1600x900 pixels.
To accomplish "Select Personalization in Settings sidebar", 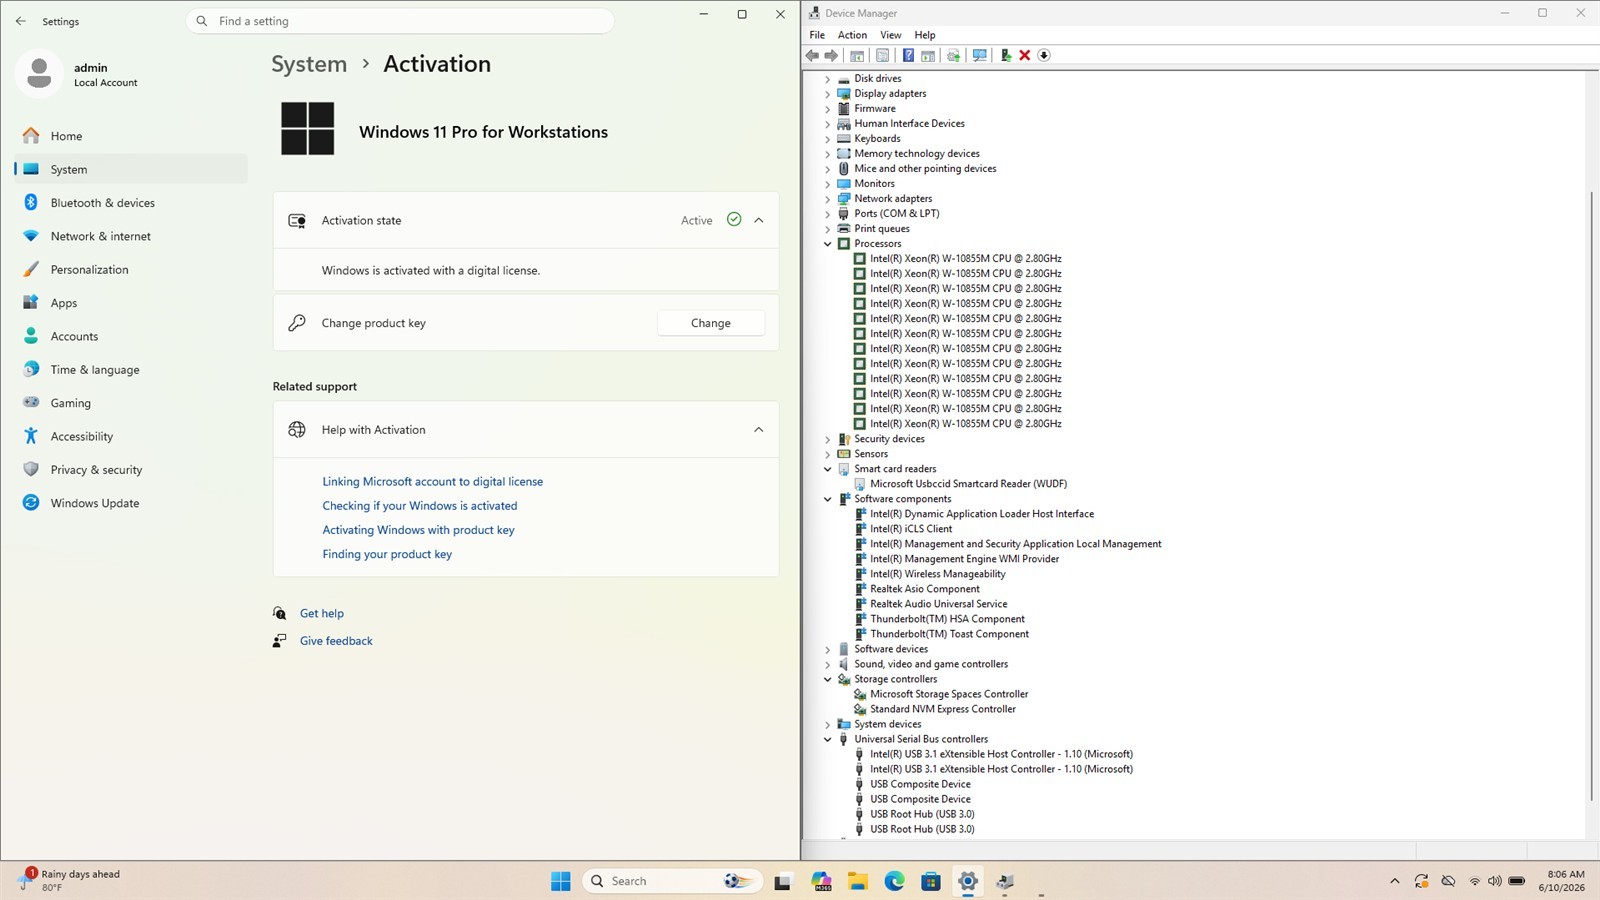I will 131,270.
